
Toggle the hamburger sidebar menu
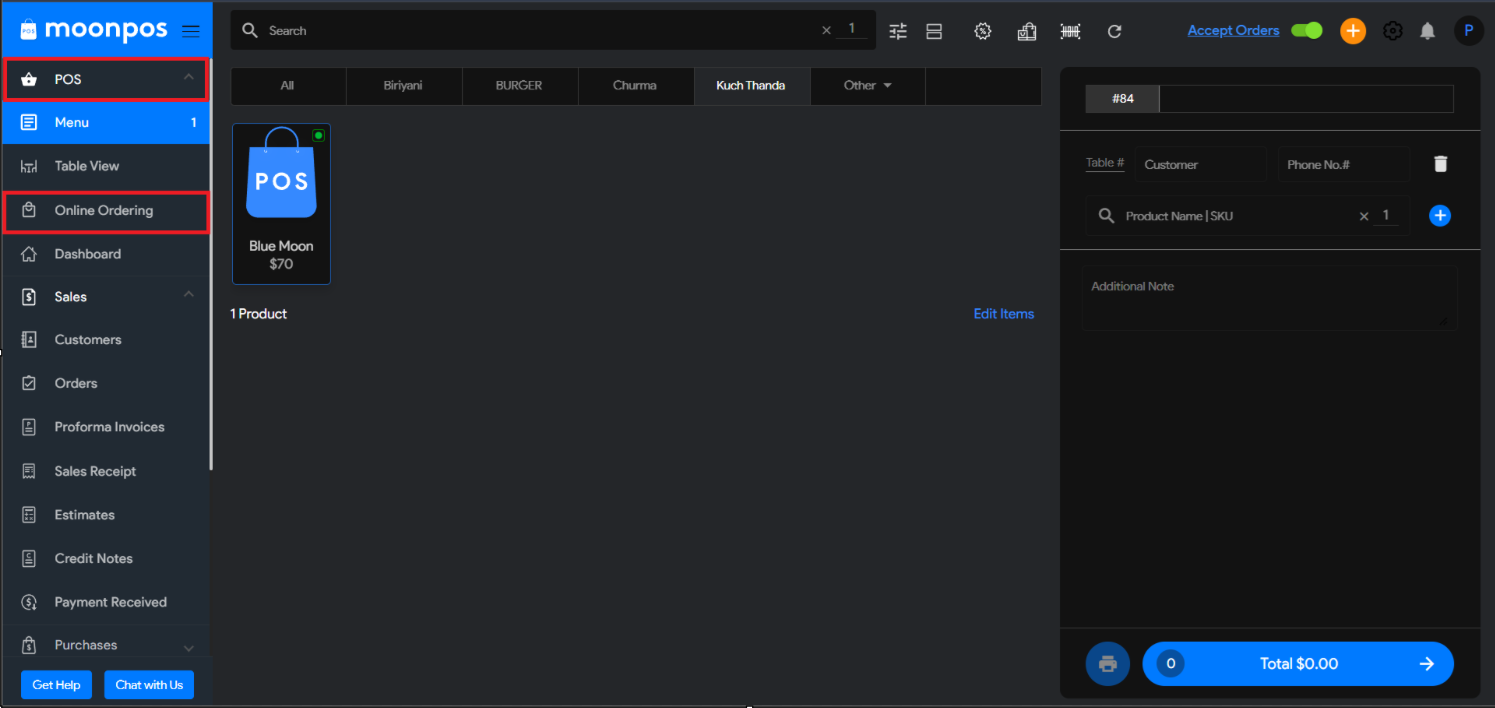click(x=190, y=31)
